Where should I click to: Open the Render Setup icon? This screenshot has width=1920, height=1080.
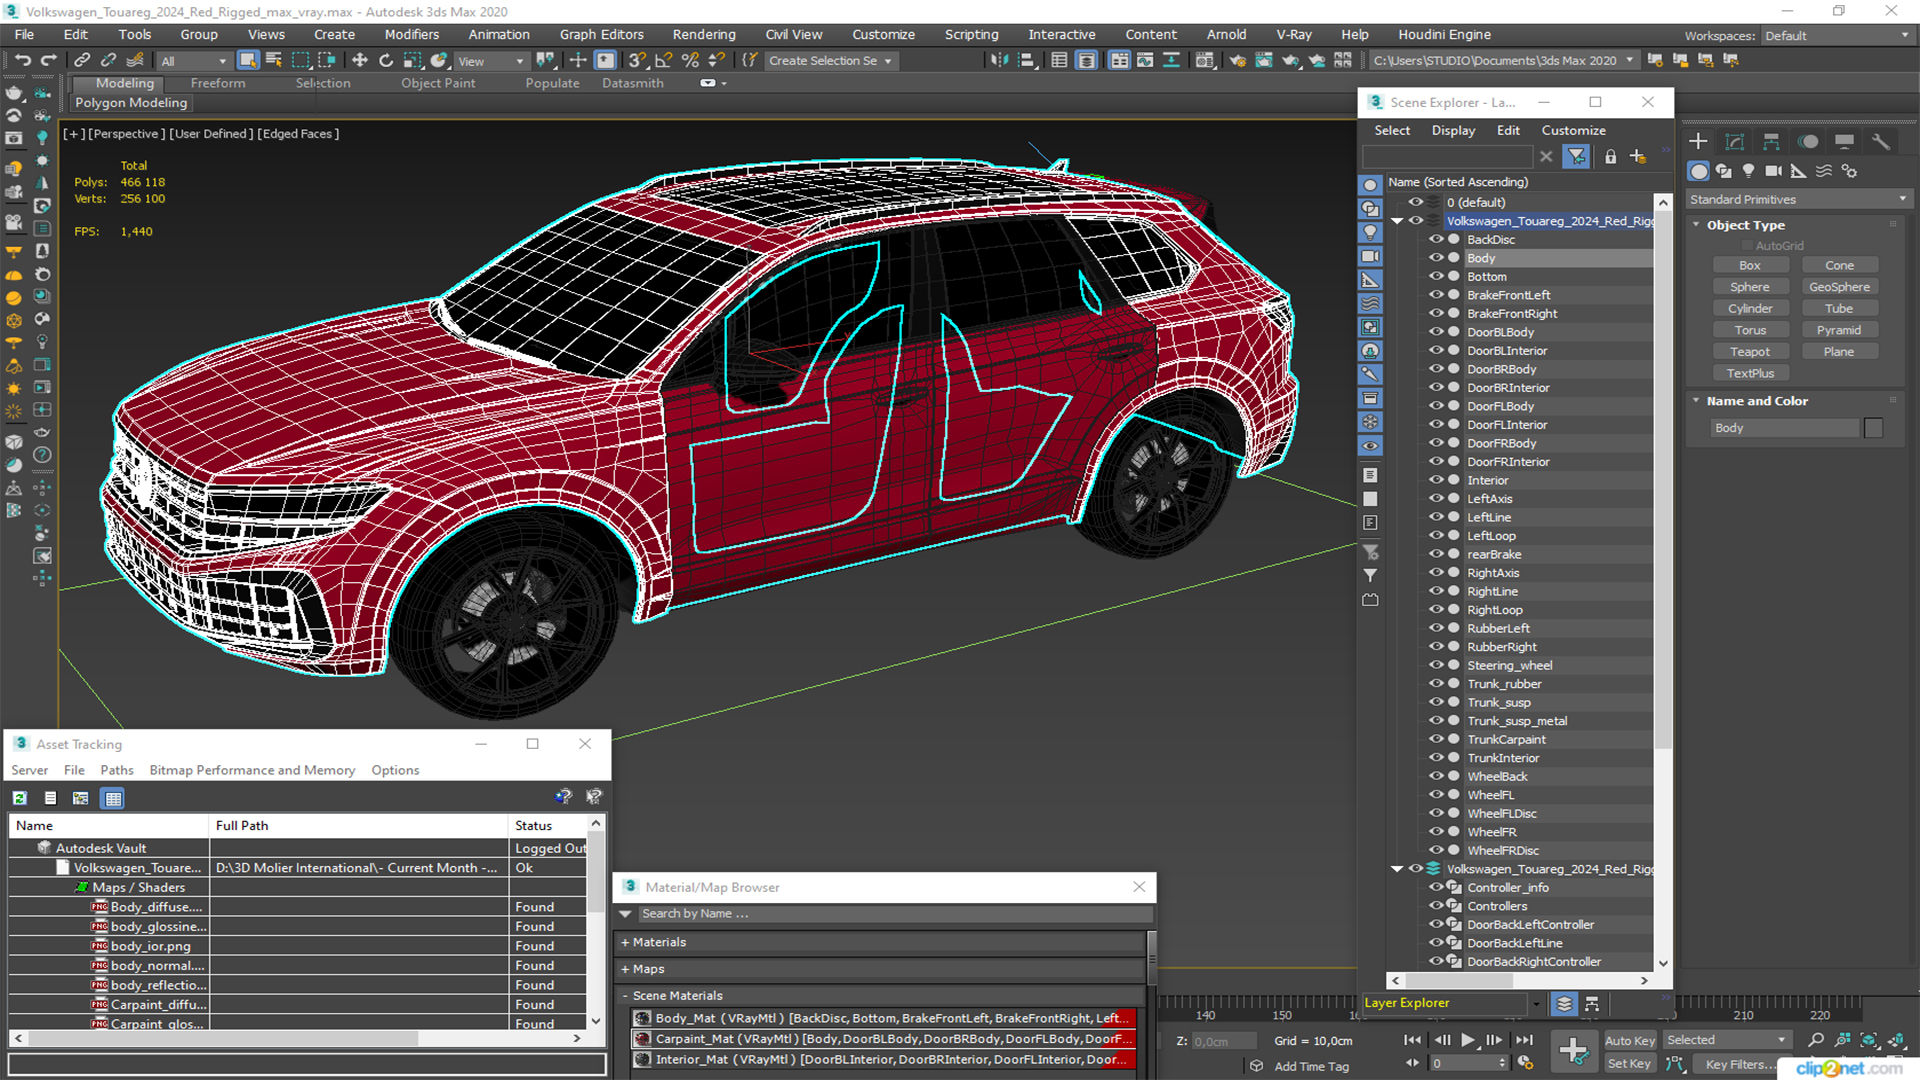(x=1238, y=61)
